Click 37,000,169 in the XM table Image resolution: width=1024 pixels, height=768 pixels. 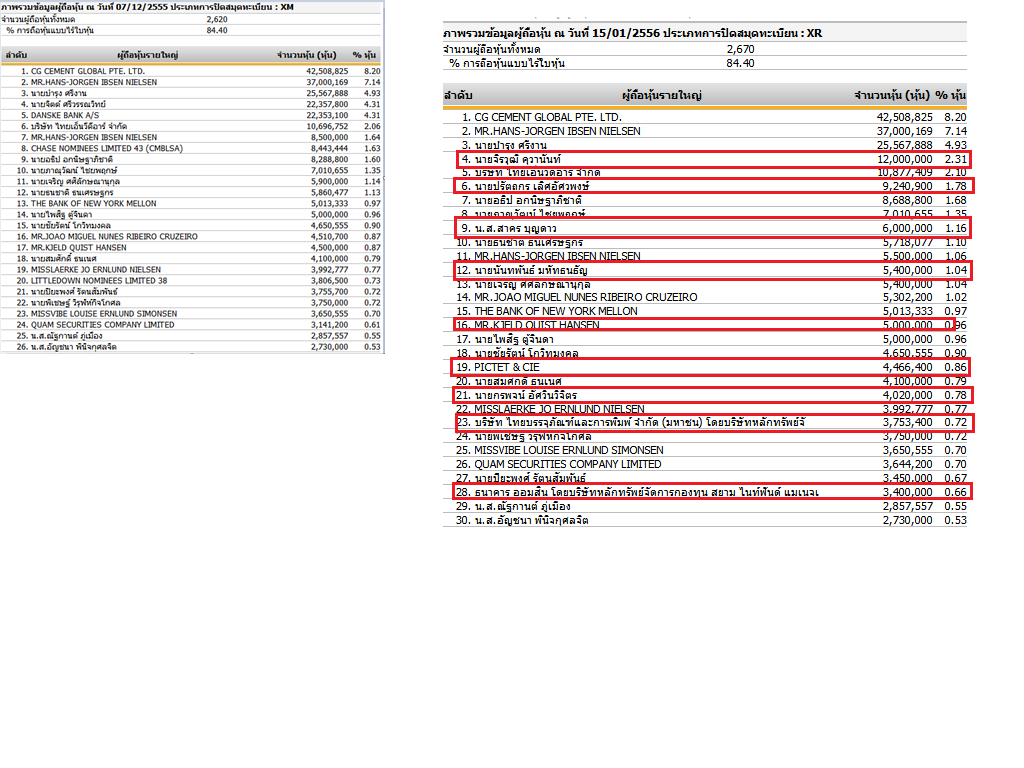click(x=327, y=82)
